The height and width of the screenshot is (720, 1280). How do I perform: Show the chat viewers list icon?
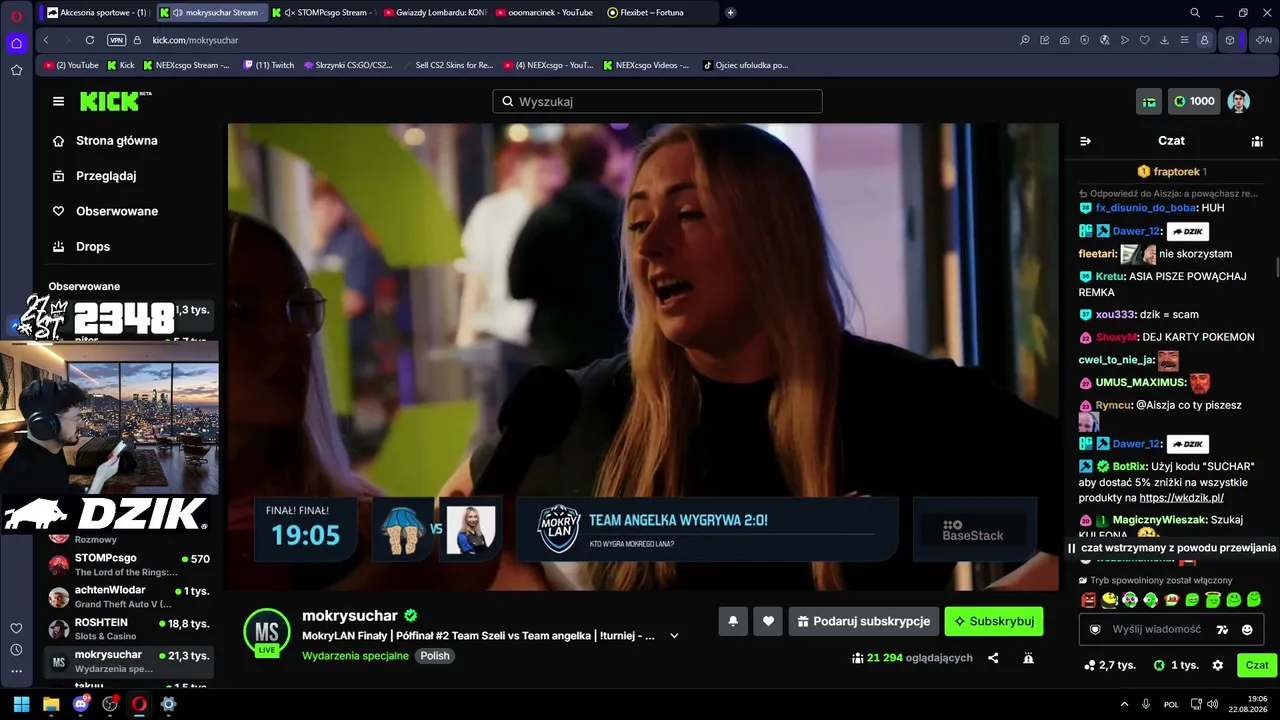(x=1257, y=141)
